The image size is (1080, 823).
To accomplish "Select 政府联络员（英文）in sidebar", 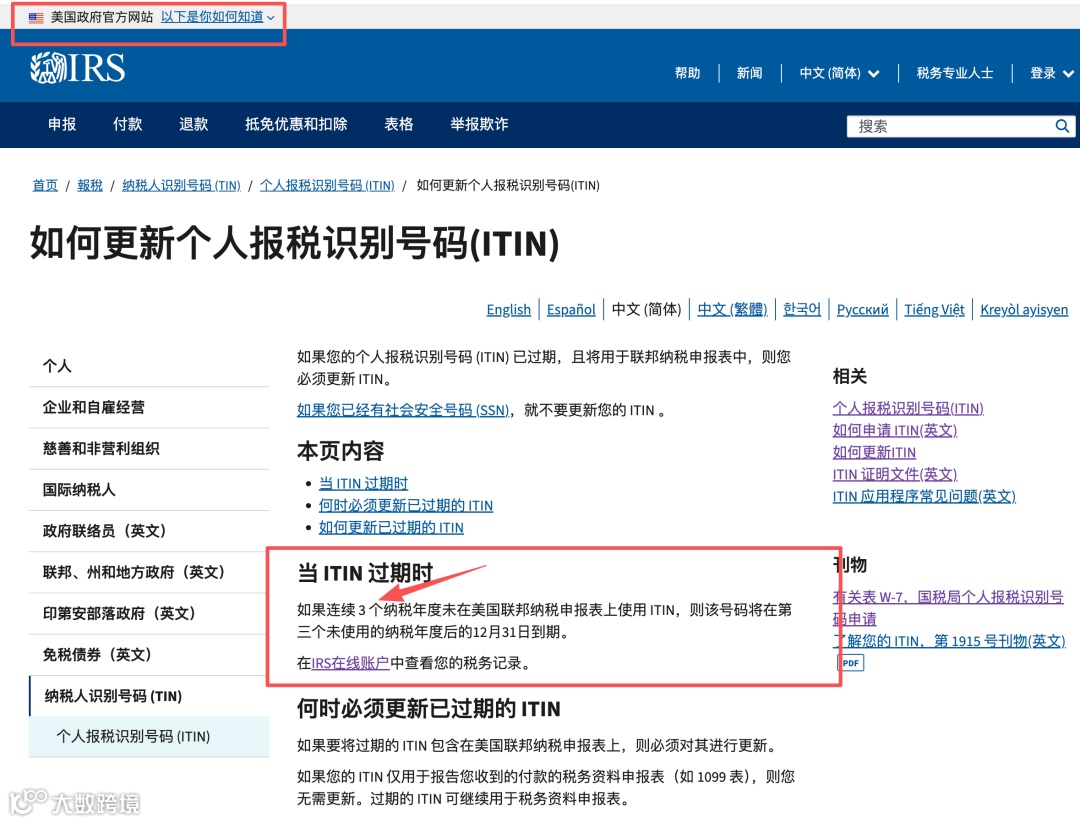I will [149, 531].
